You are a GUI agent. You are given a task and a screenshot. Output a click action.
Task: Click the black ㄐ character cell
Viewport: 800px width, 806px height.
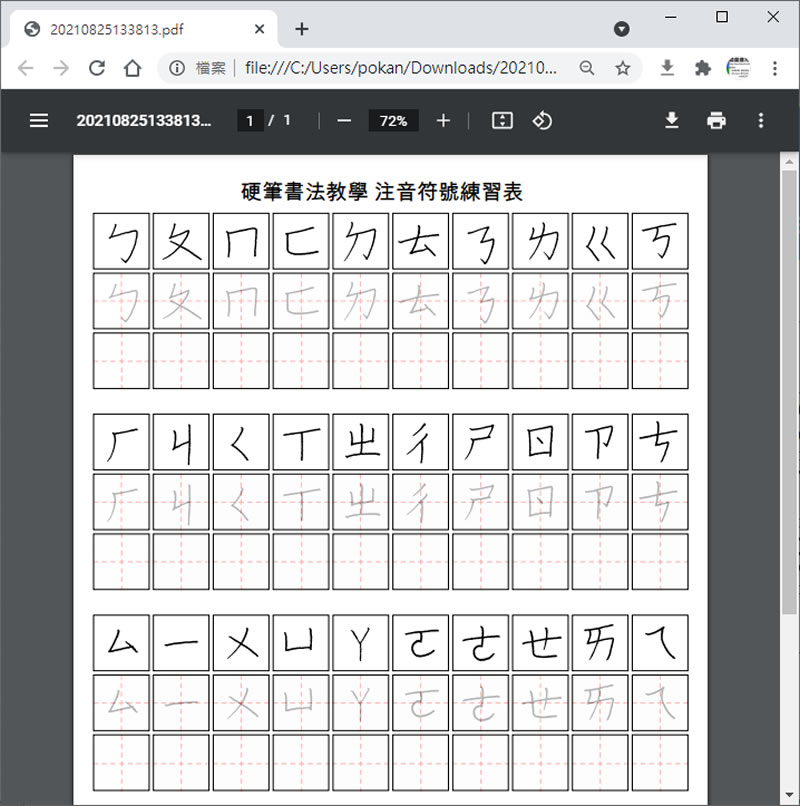tap(181, 442)
